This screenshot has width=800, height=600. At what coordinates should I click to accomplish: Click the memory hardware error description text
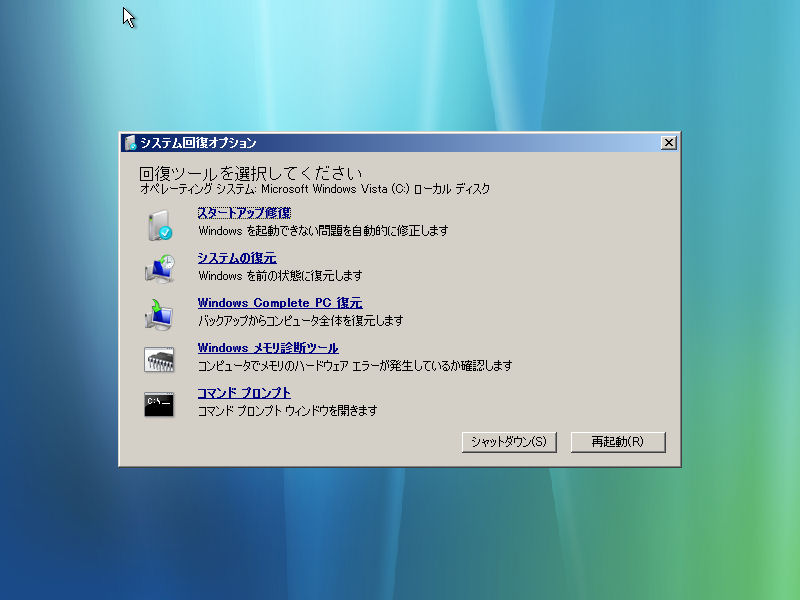point(355,365)
